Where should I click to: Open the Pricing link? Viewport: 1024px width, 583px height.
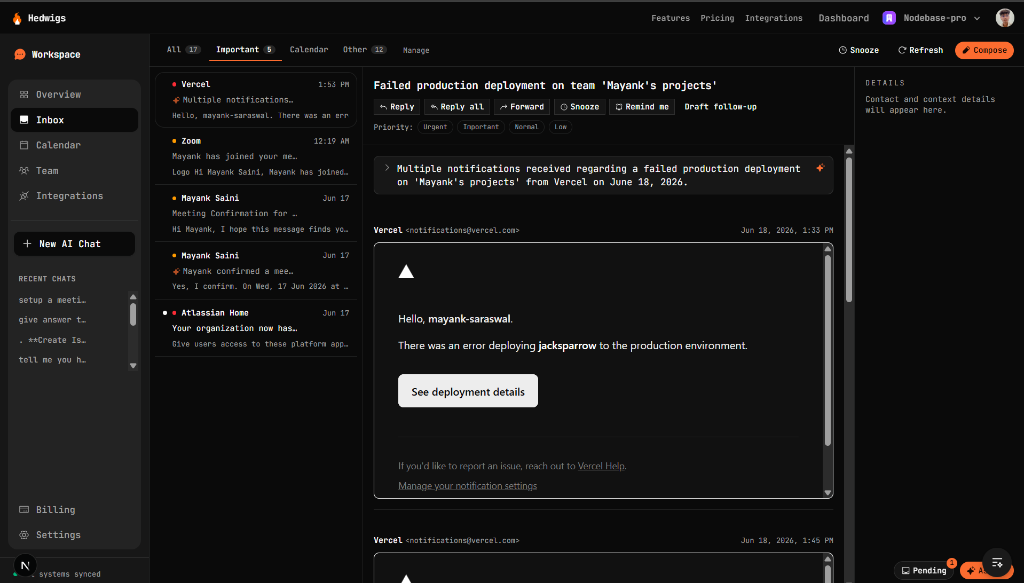(717, 18)
